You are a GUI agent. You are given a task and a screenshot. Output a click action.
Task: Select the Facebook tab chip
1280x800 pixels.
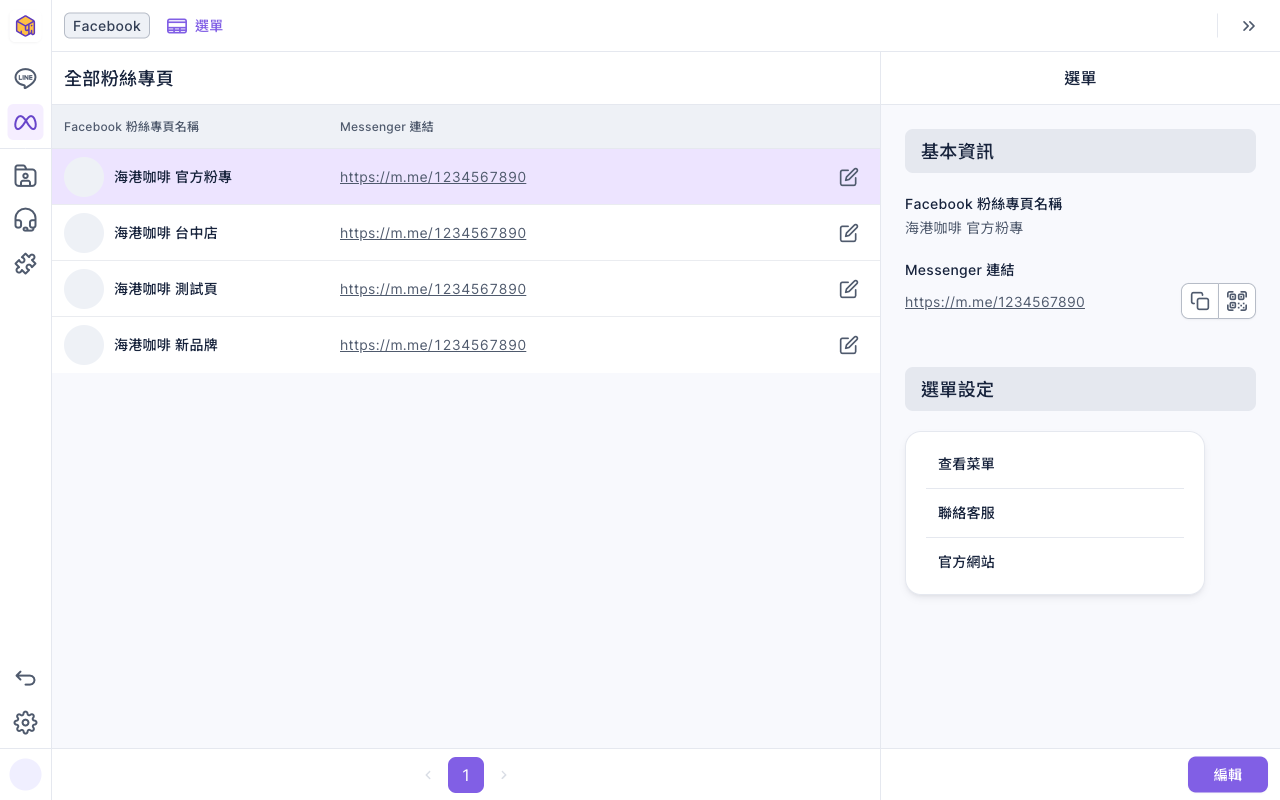(107, 26)
